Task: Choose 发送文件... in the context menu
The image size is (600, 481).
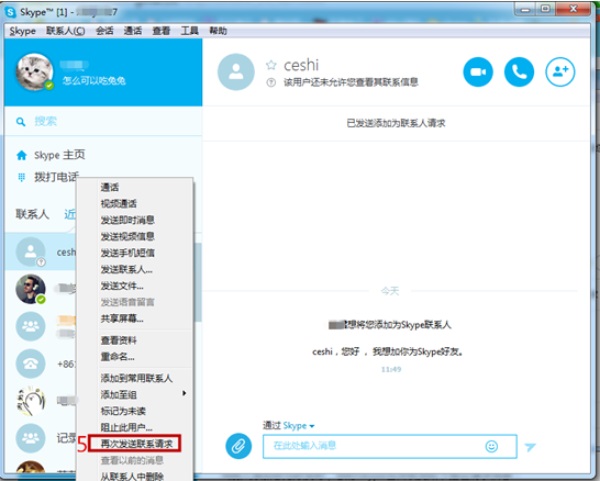Action: coord(135,286)
